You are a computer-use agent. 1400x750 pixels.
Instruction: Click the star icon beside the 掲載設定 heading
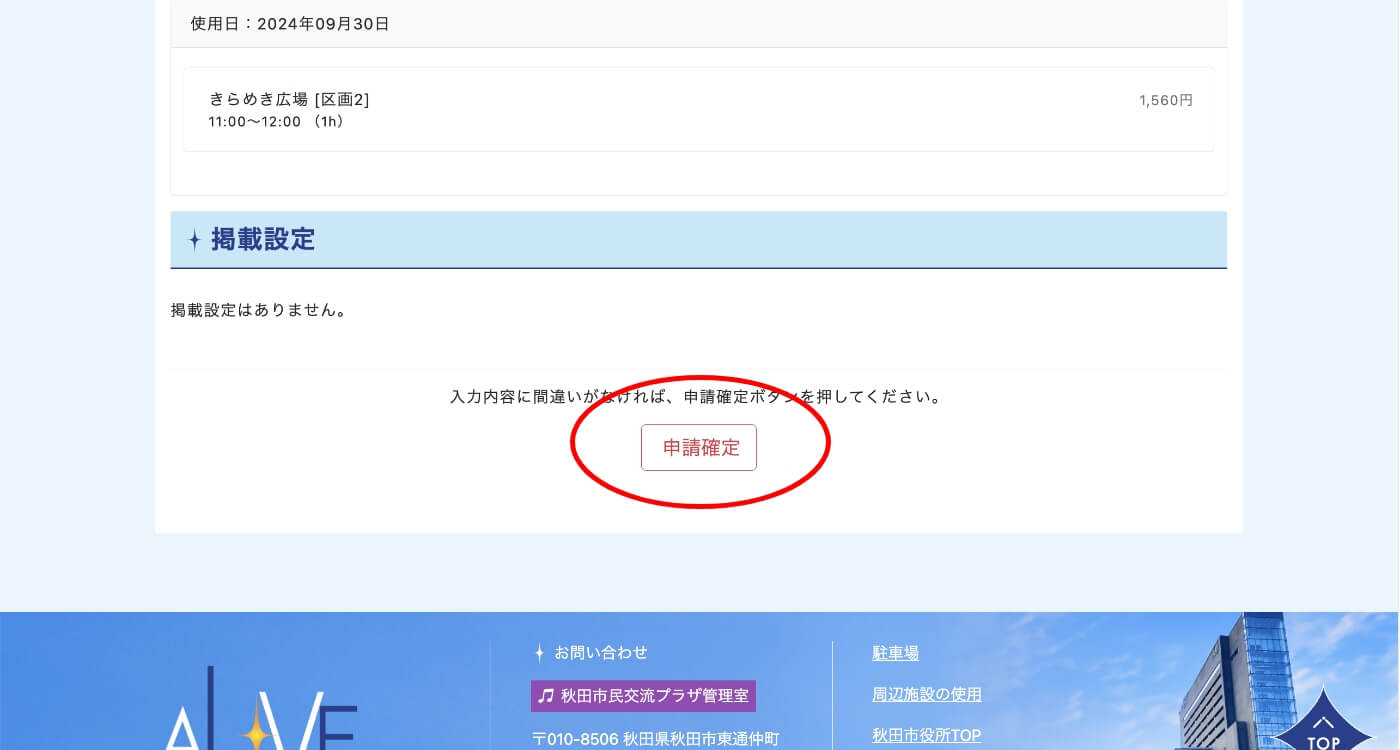tap(194, 240)
